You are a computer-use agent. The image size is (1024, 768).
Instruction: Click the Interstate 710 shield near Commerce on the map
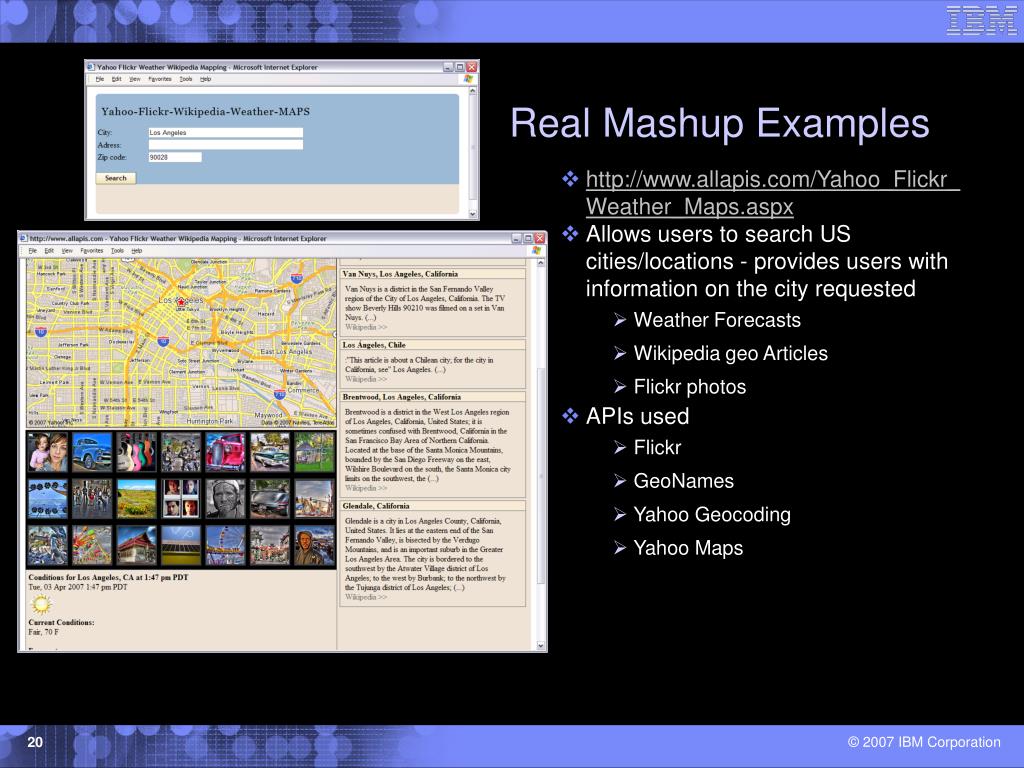[x=280, y=394]
